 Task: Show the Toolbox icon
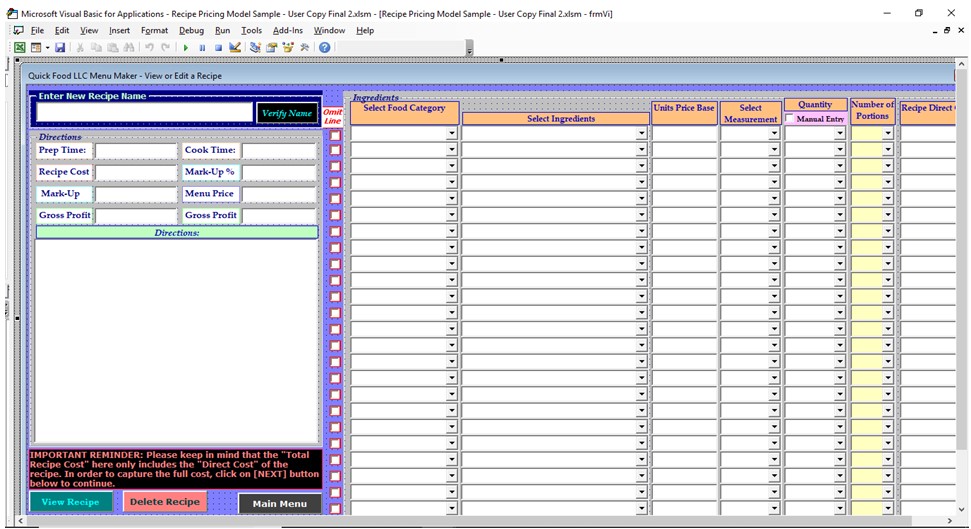pos(304,47)
